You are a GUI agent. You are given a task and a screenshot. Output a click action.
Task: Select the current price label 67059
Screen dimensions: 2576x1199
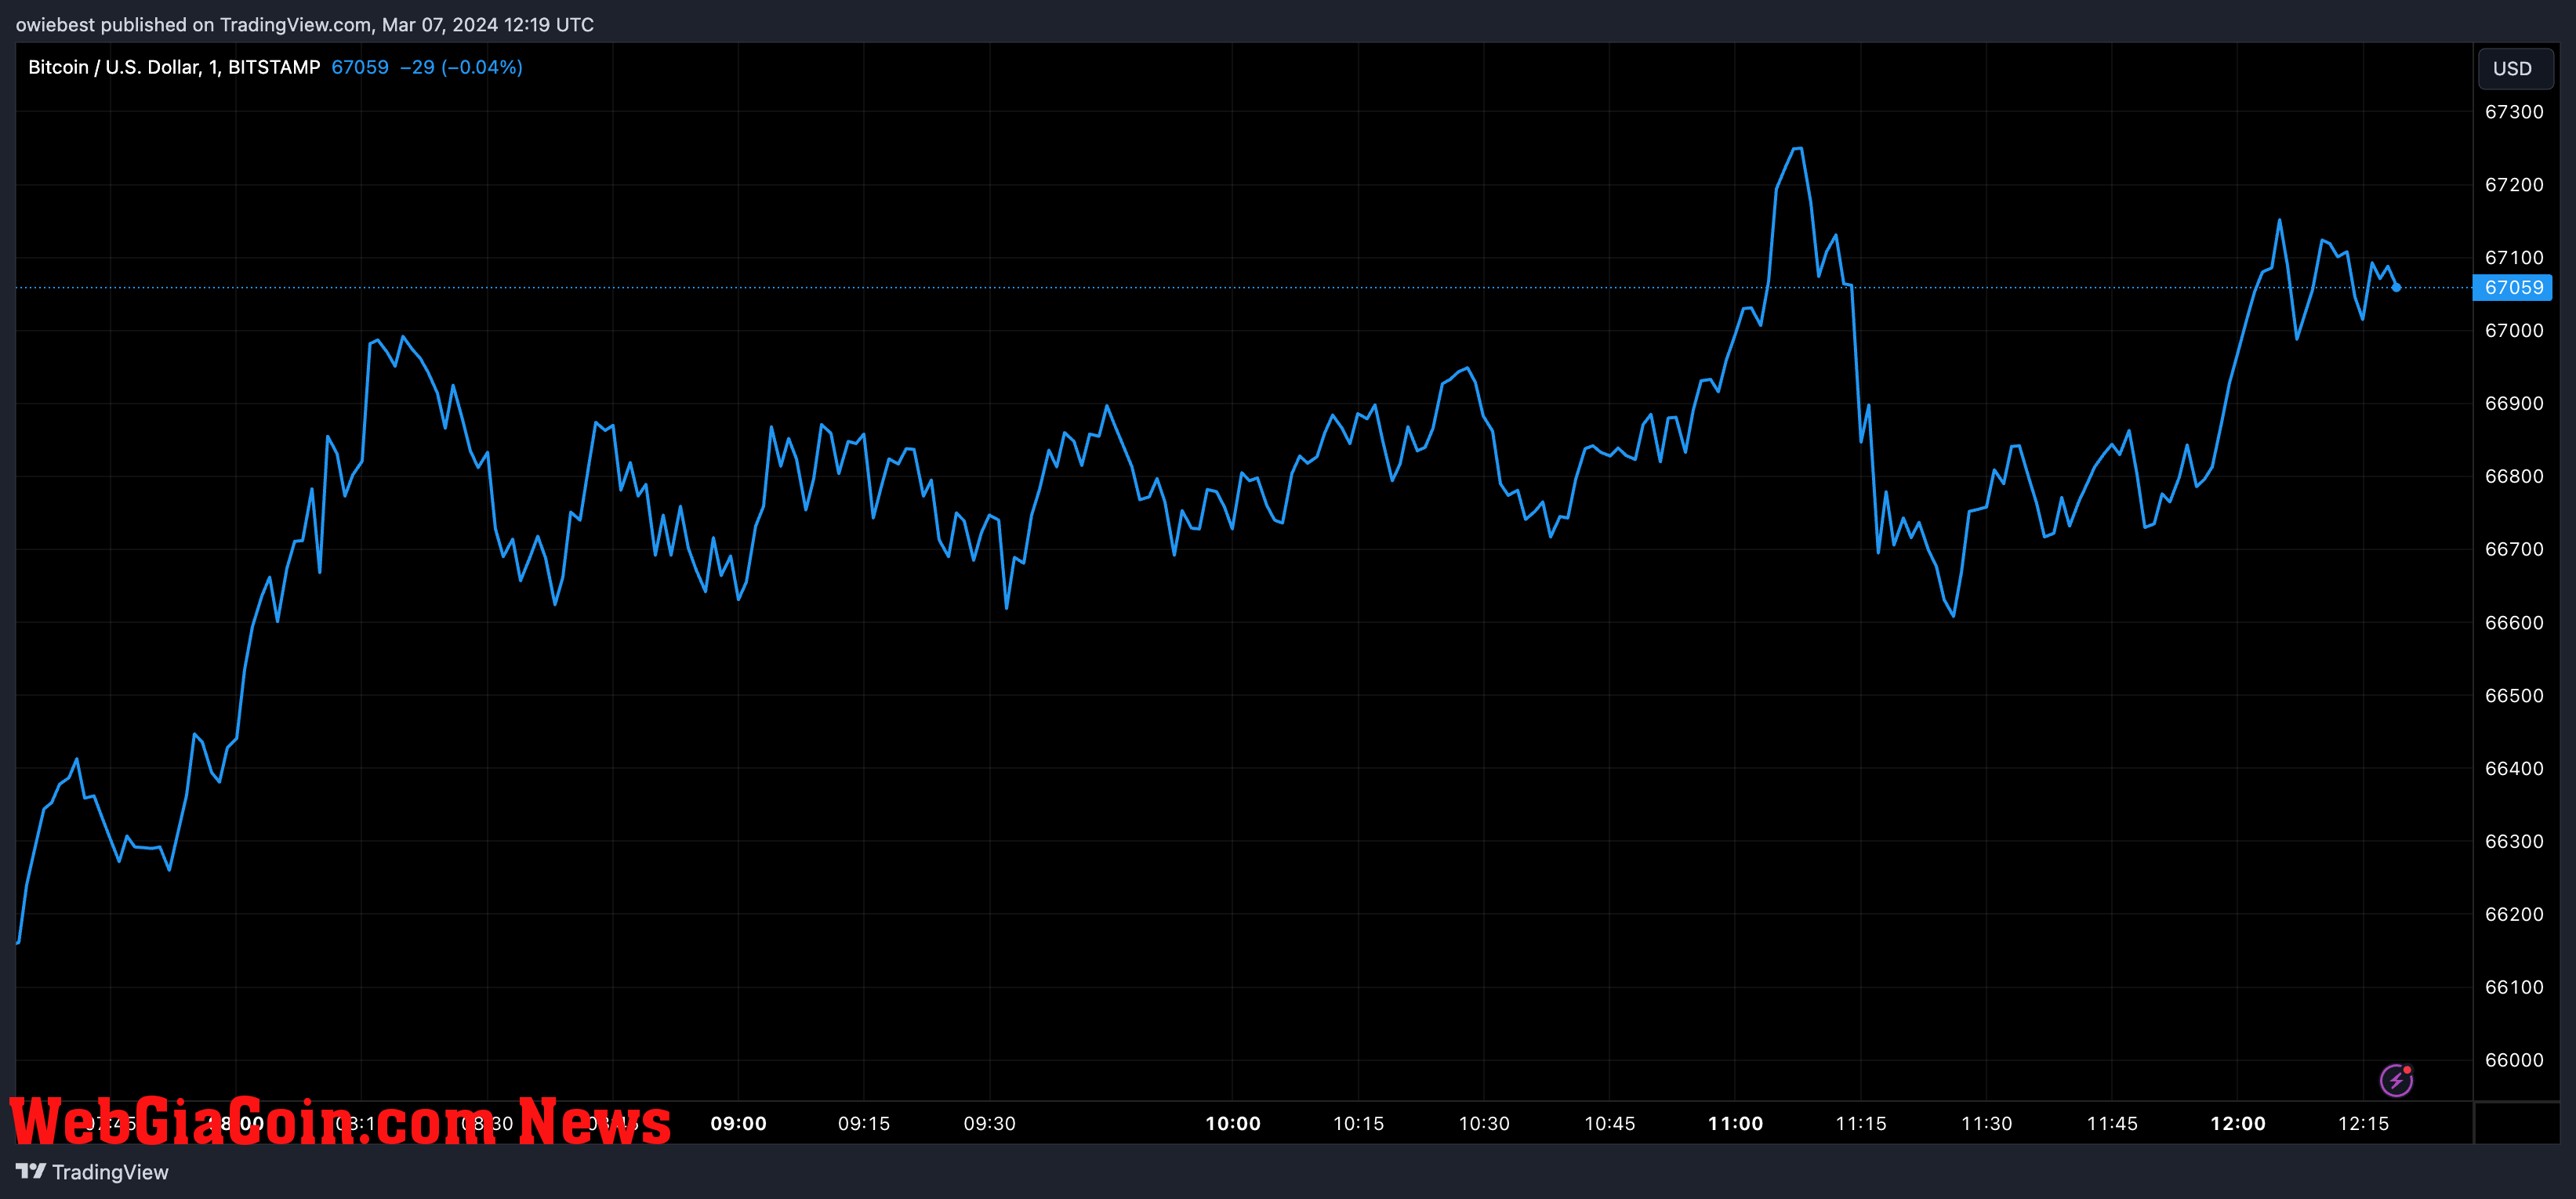(x=2513, y=287)
